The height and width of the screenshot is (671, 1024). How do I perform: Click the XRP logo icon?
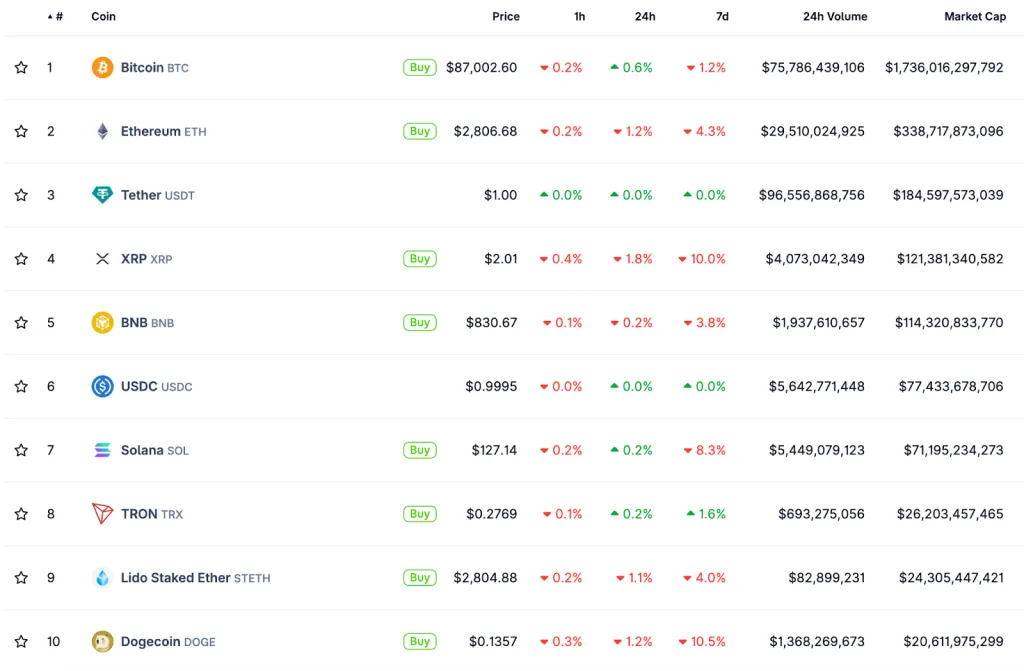click(x=102, y=259)
